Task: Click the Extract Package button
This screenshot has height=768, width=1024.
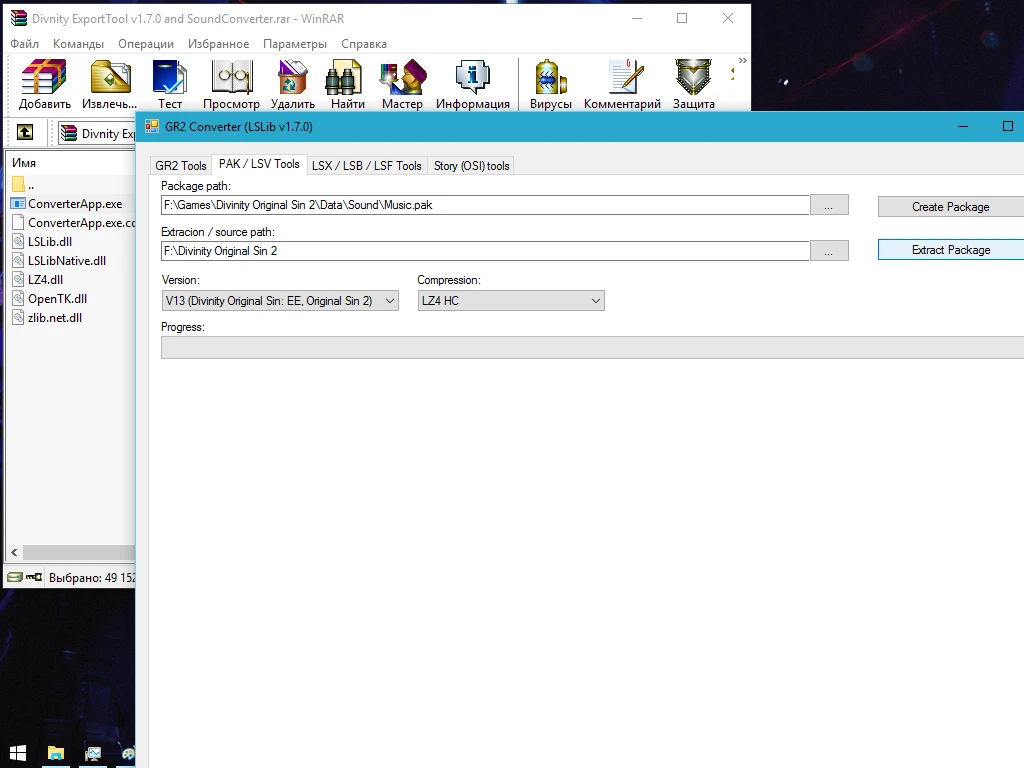Action: [949, 249]
